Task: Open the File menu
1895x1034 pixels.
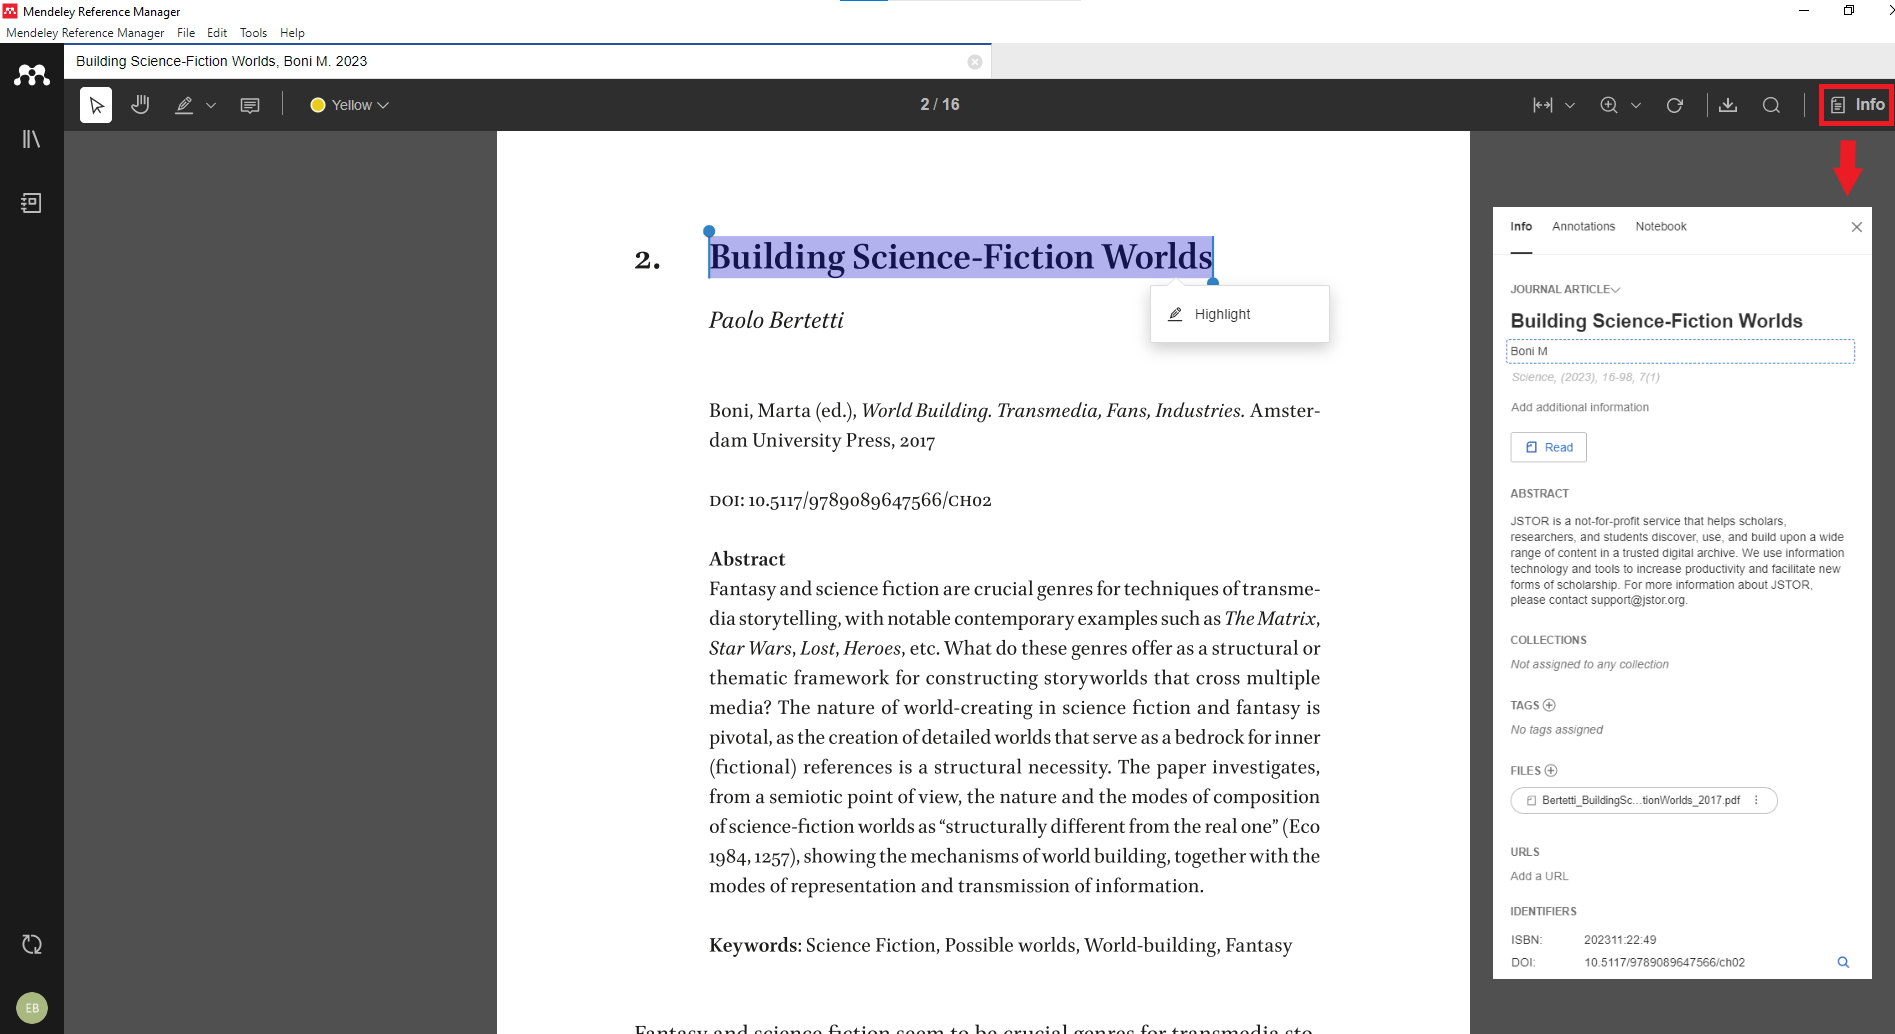Action: click(x=186, y=33)
